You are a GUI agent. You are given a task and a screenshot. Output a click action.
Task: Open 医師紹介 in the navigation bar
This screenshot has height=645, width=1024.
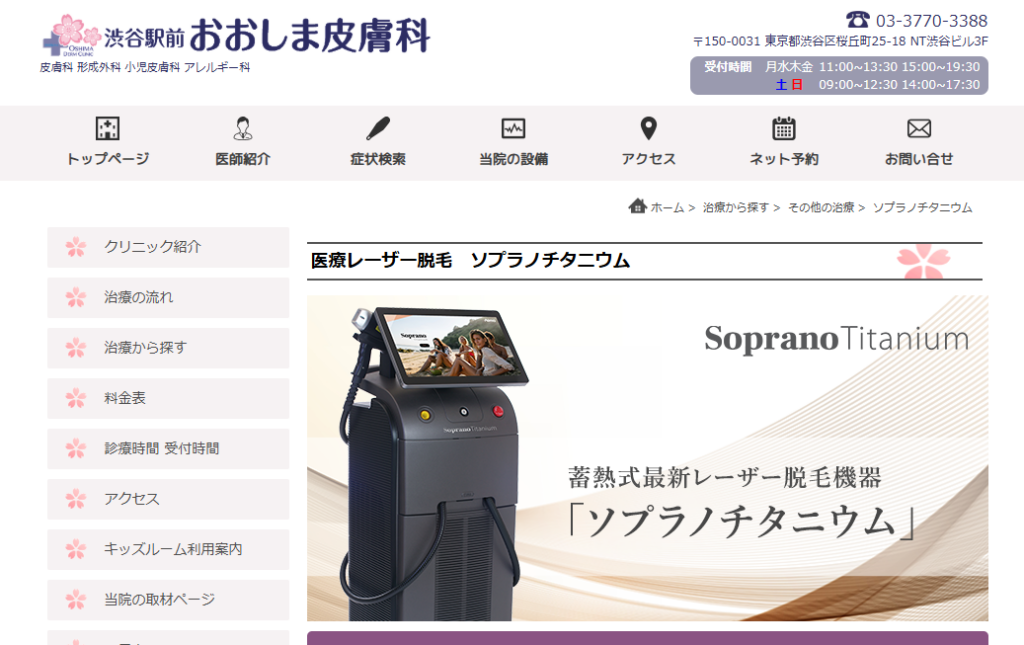coord(243,159)
